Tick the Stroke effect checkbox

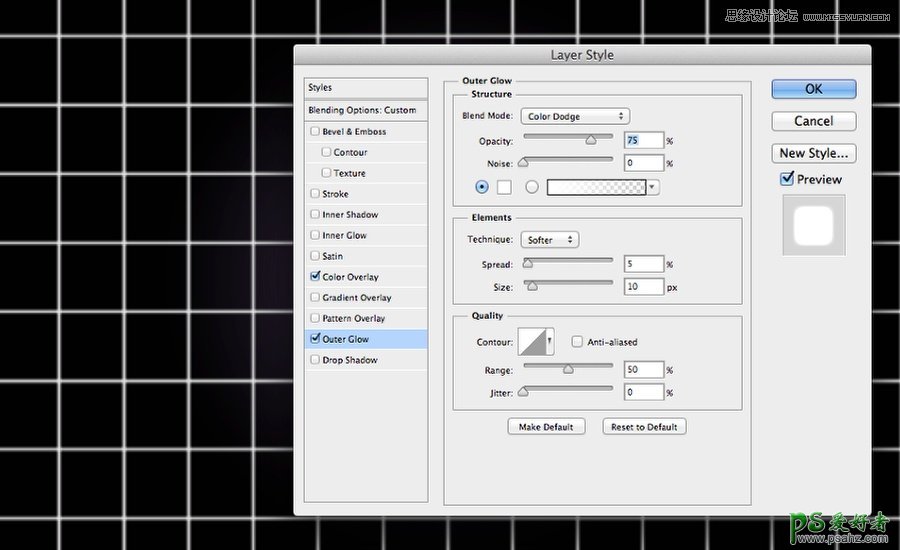tap(315, 193)
